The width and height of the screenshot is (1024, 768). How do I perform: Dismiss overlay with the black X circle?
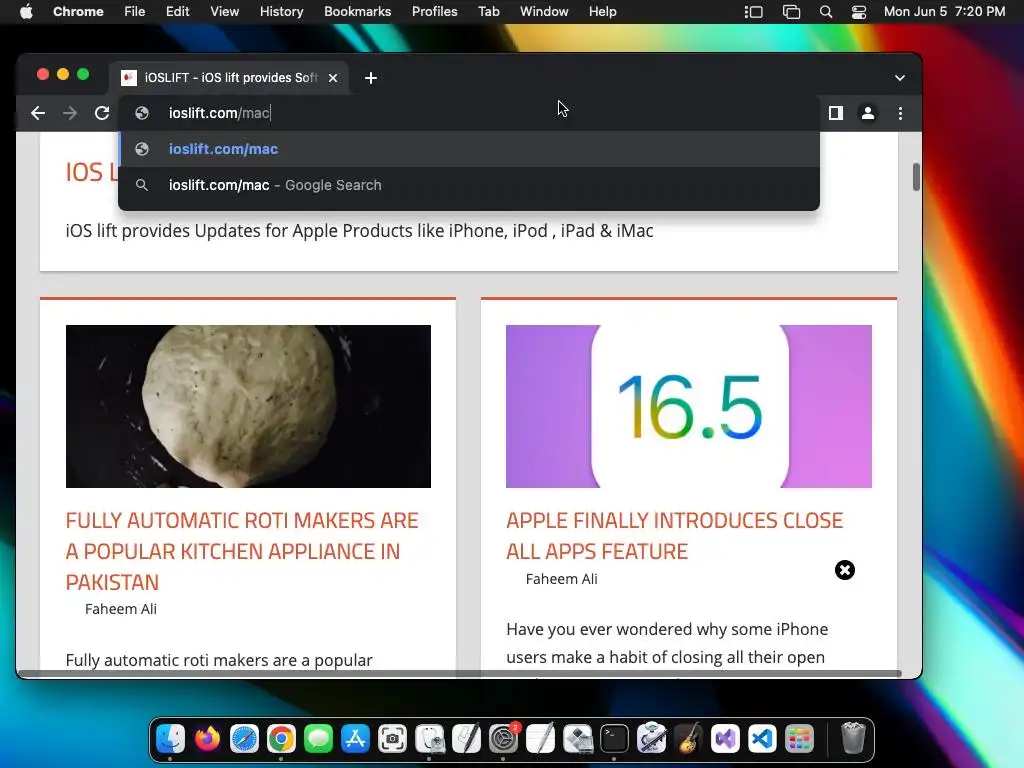(844, 570)
